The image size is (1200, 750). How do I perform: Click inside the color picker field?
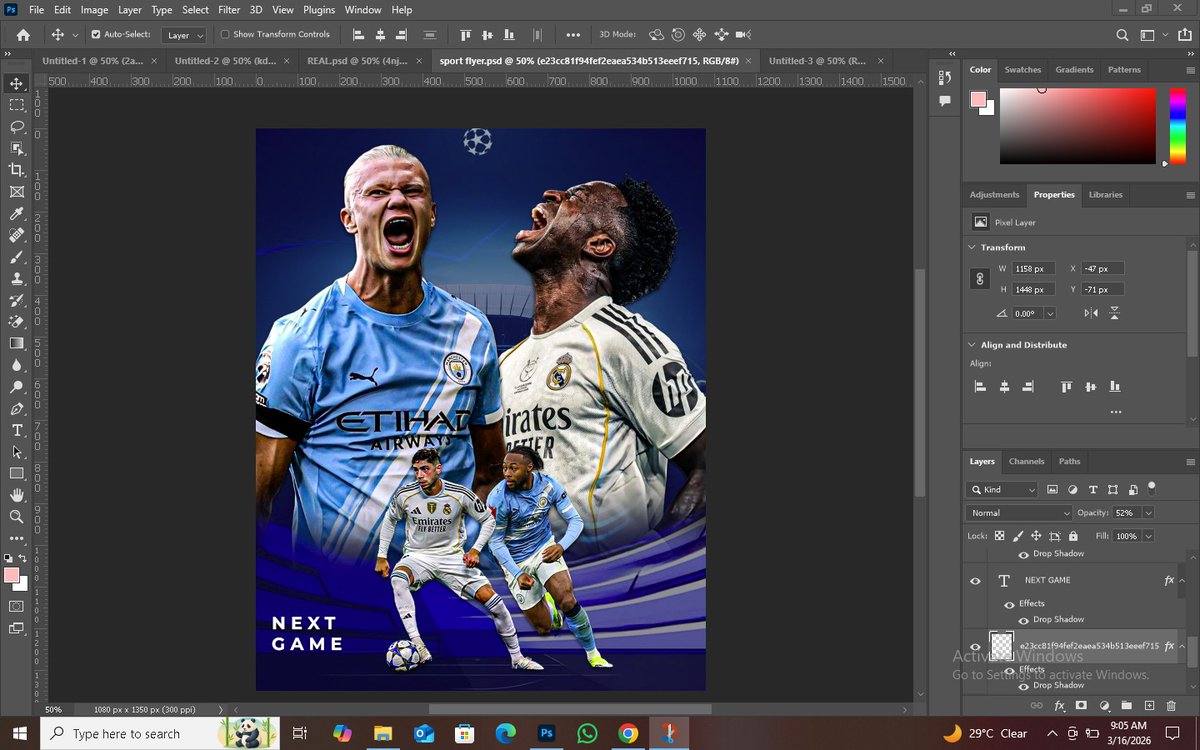(x=1077, y=126)
